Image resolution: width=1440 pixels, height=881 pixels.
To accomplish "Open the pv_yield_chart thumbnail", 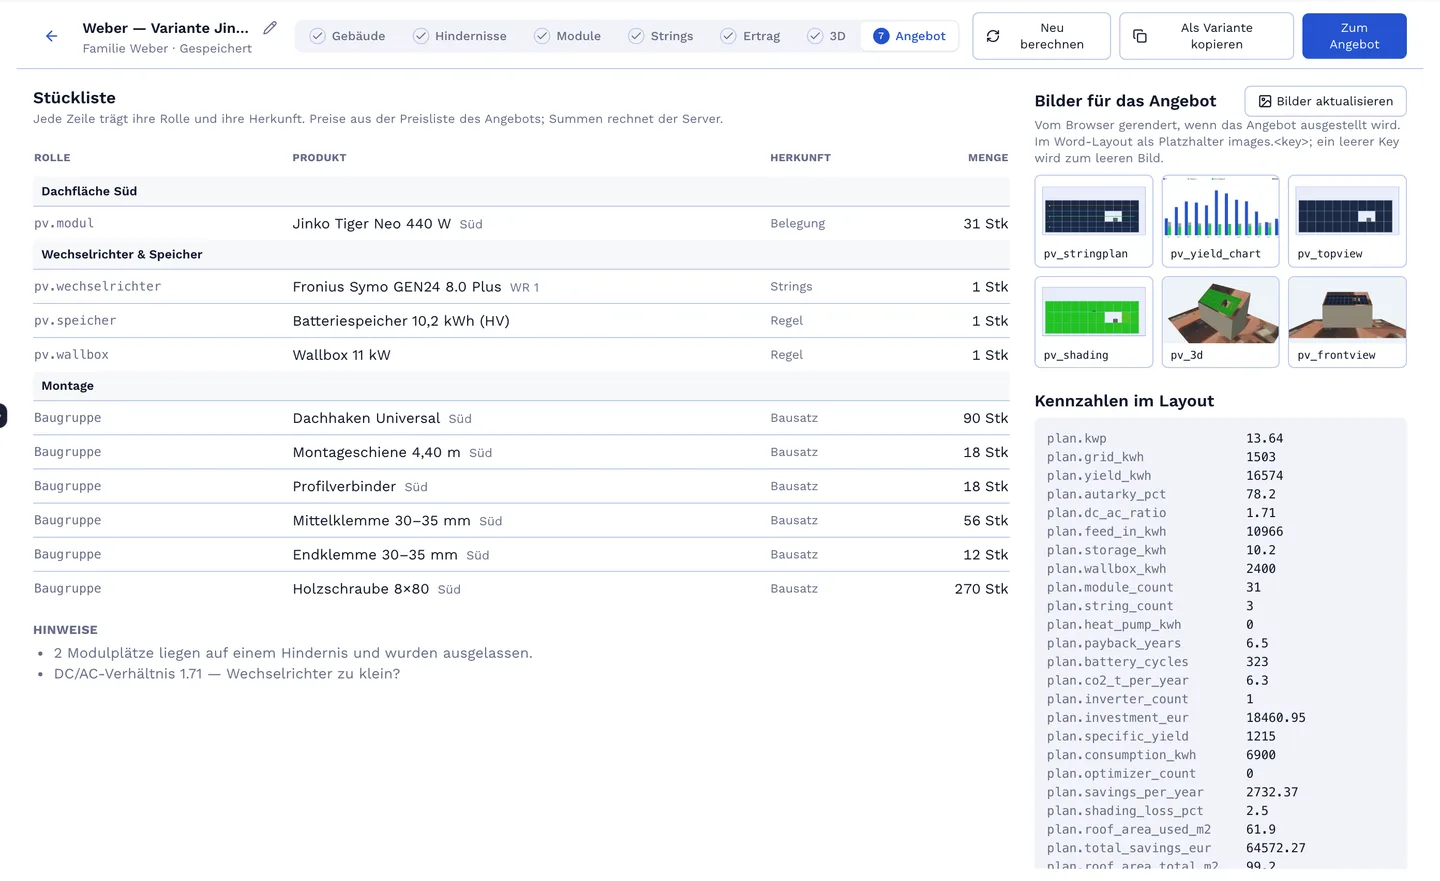I will [x=1220, y=221].
